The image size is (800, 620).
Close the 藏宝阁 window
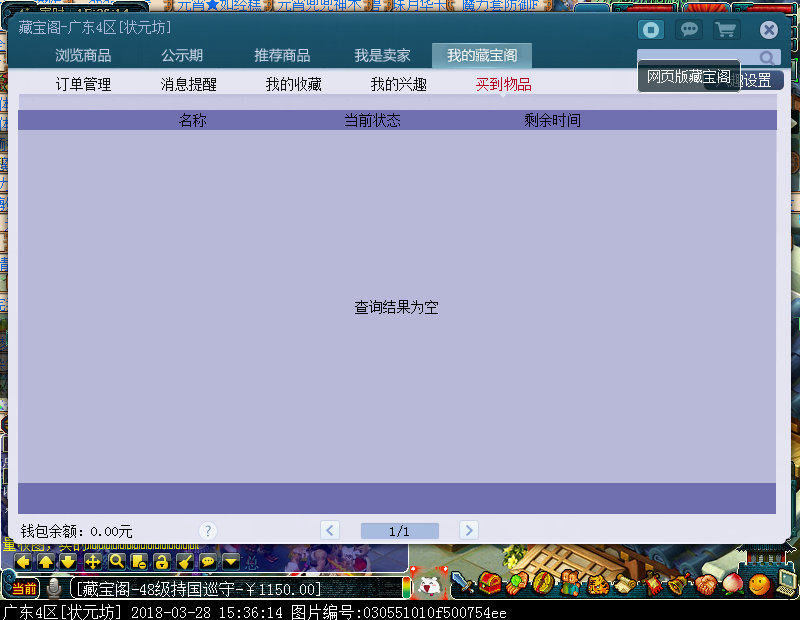[x=768, y=30]
